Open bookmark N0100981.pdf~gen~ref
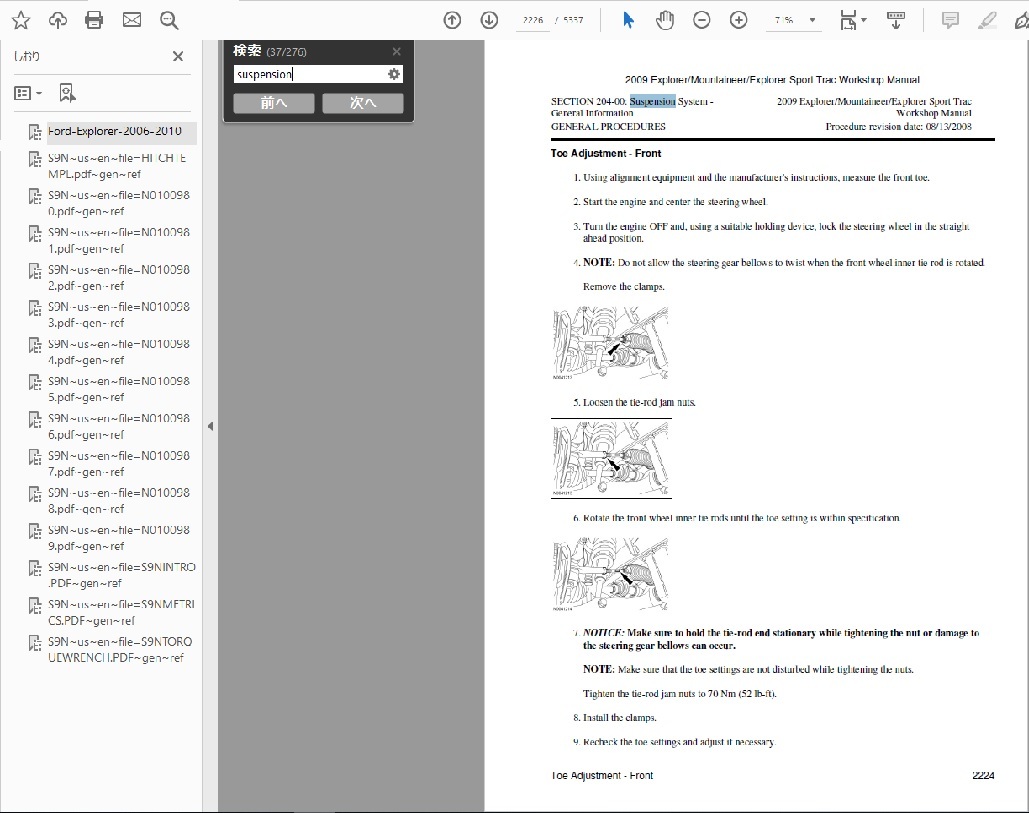Image resolution: width=1029 pixels, height=813 pixels. click(x=119, y=240)
